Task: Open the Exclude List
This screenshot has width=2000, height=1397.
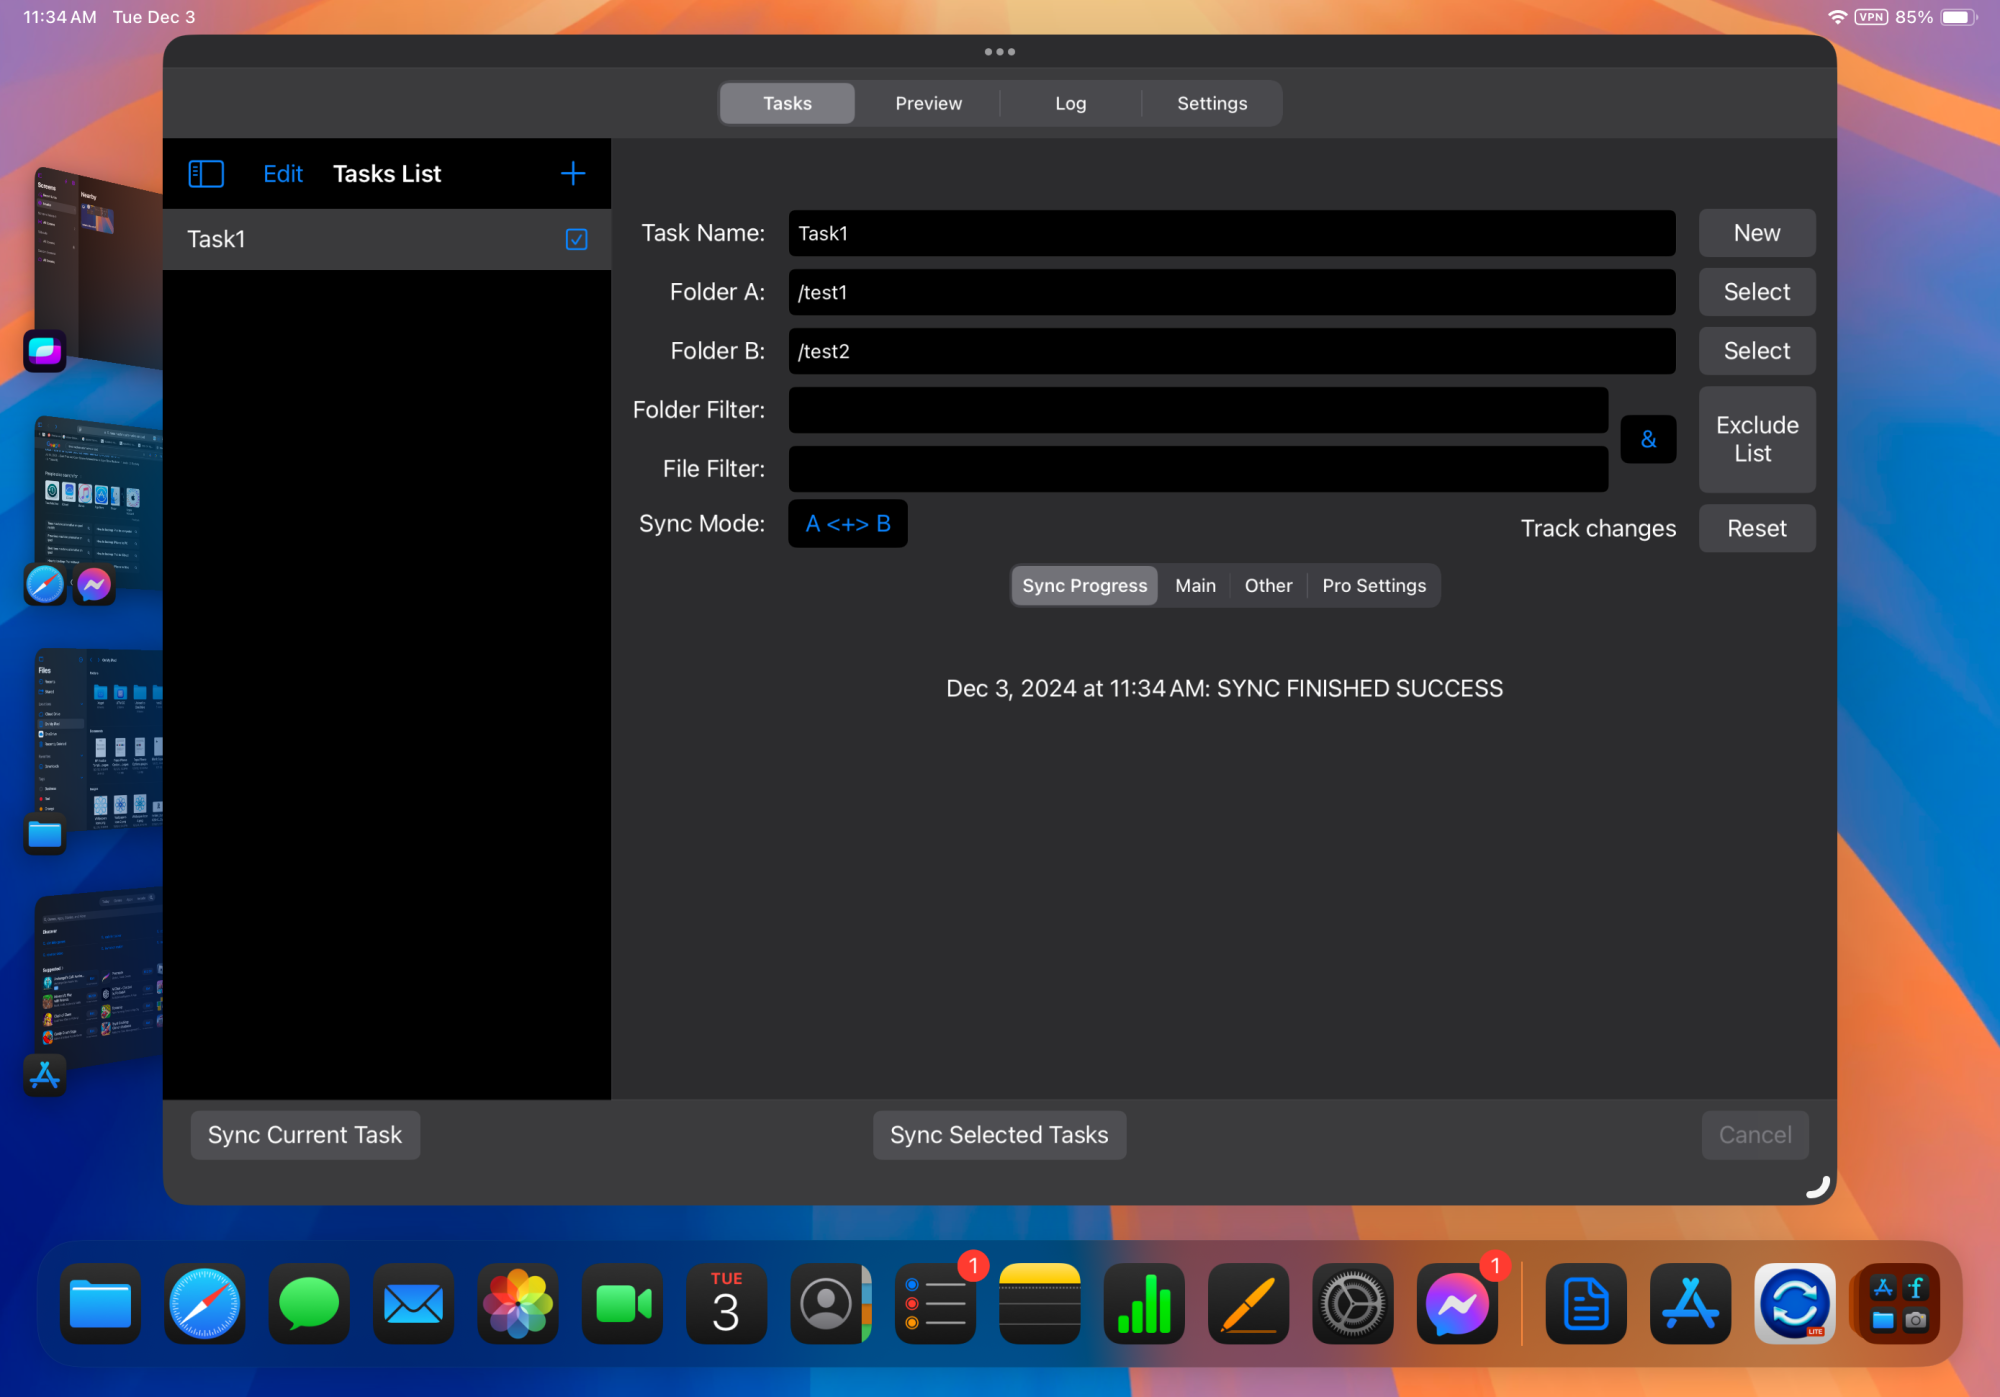Action: [1756, 439]
